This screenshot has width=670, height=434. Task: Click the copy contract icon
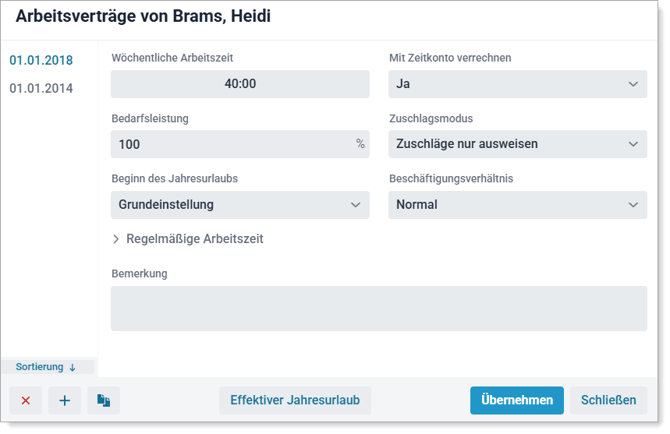point(103,401)
